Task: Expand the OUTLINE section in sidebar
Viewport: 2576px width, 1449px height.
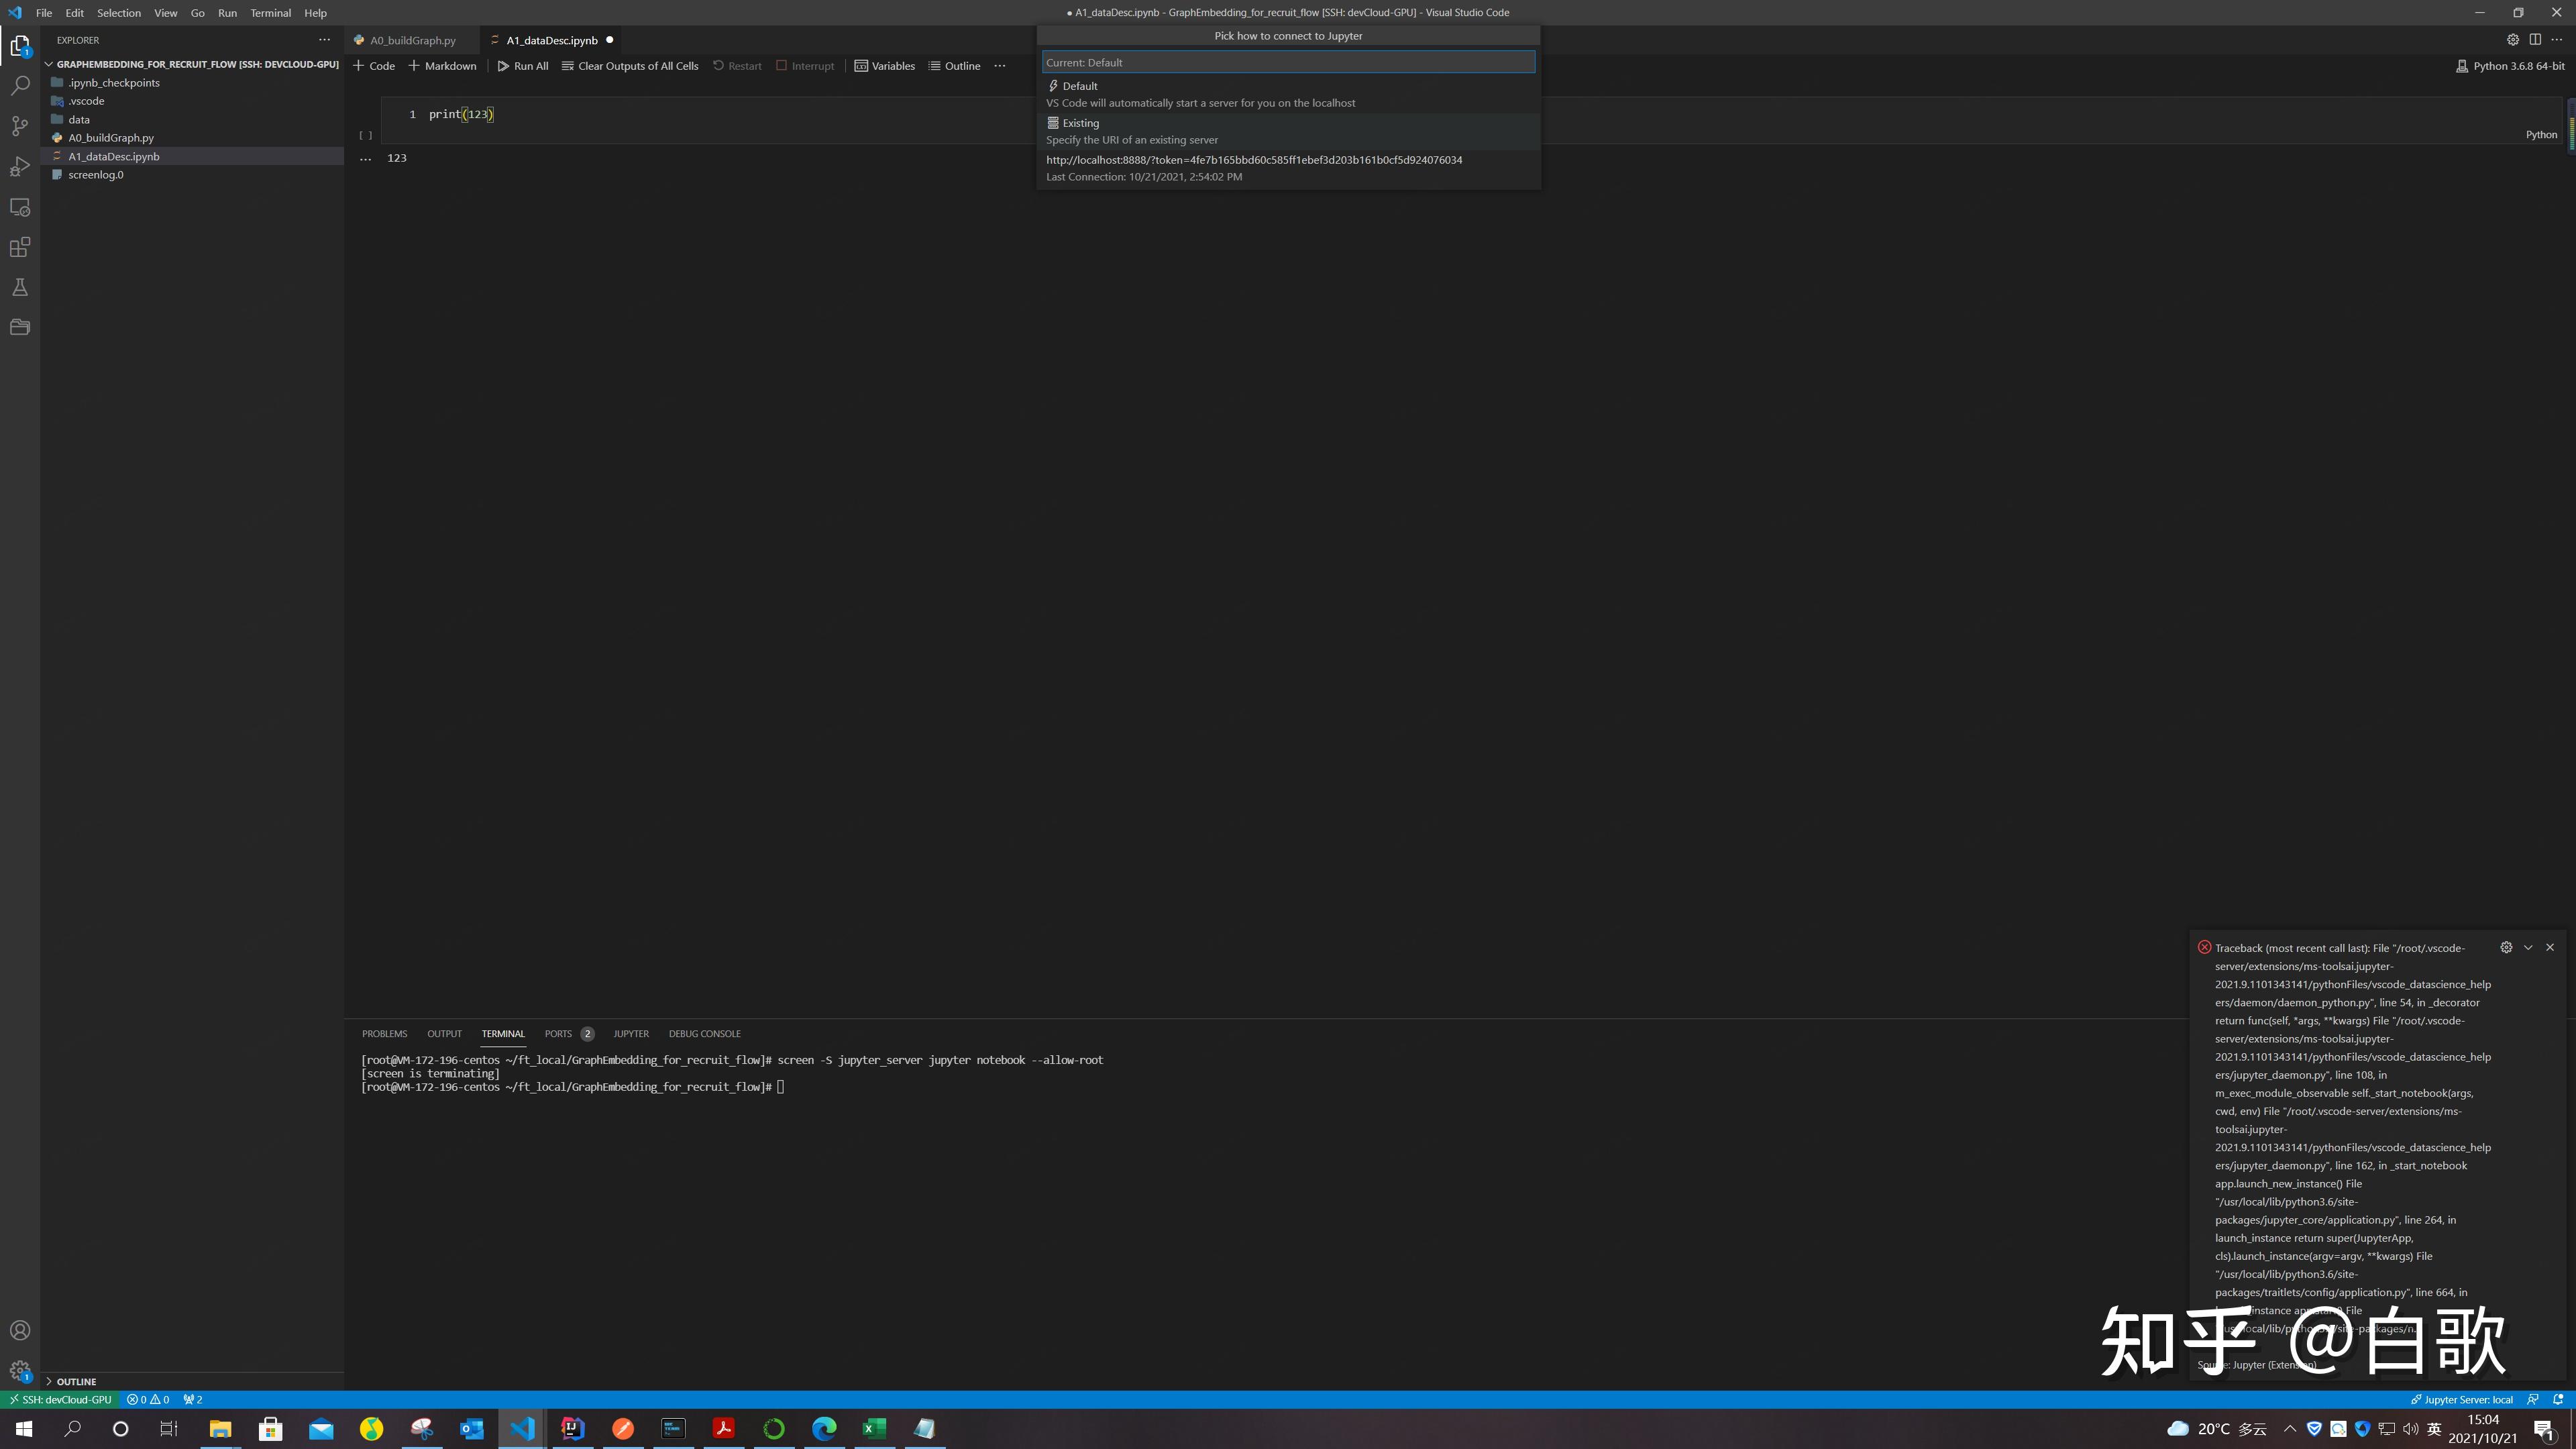Action: 76,1381
